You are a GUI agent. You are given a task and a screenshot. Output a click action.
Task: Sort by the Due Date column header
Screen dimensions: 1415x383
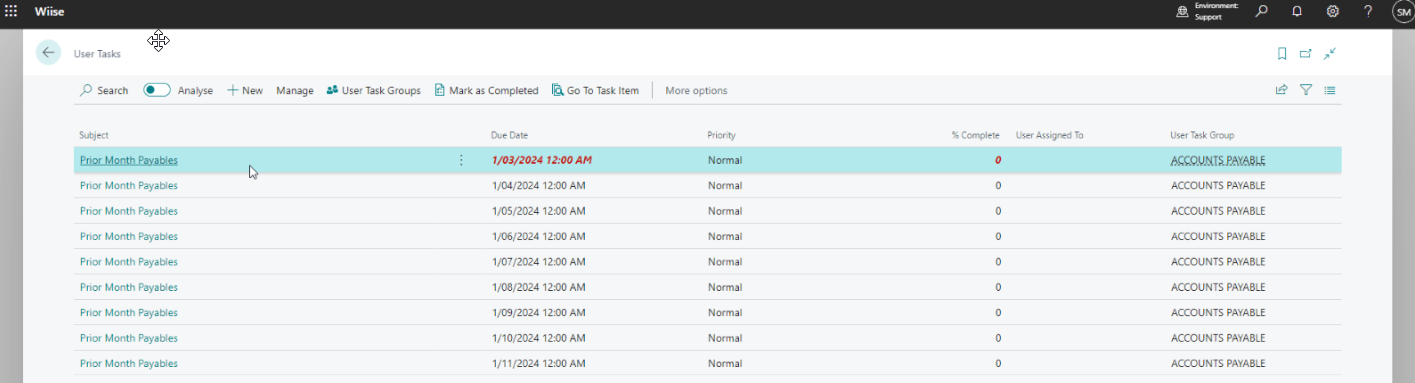click(x=510, y=135)
